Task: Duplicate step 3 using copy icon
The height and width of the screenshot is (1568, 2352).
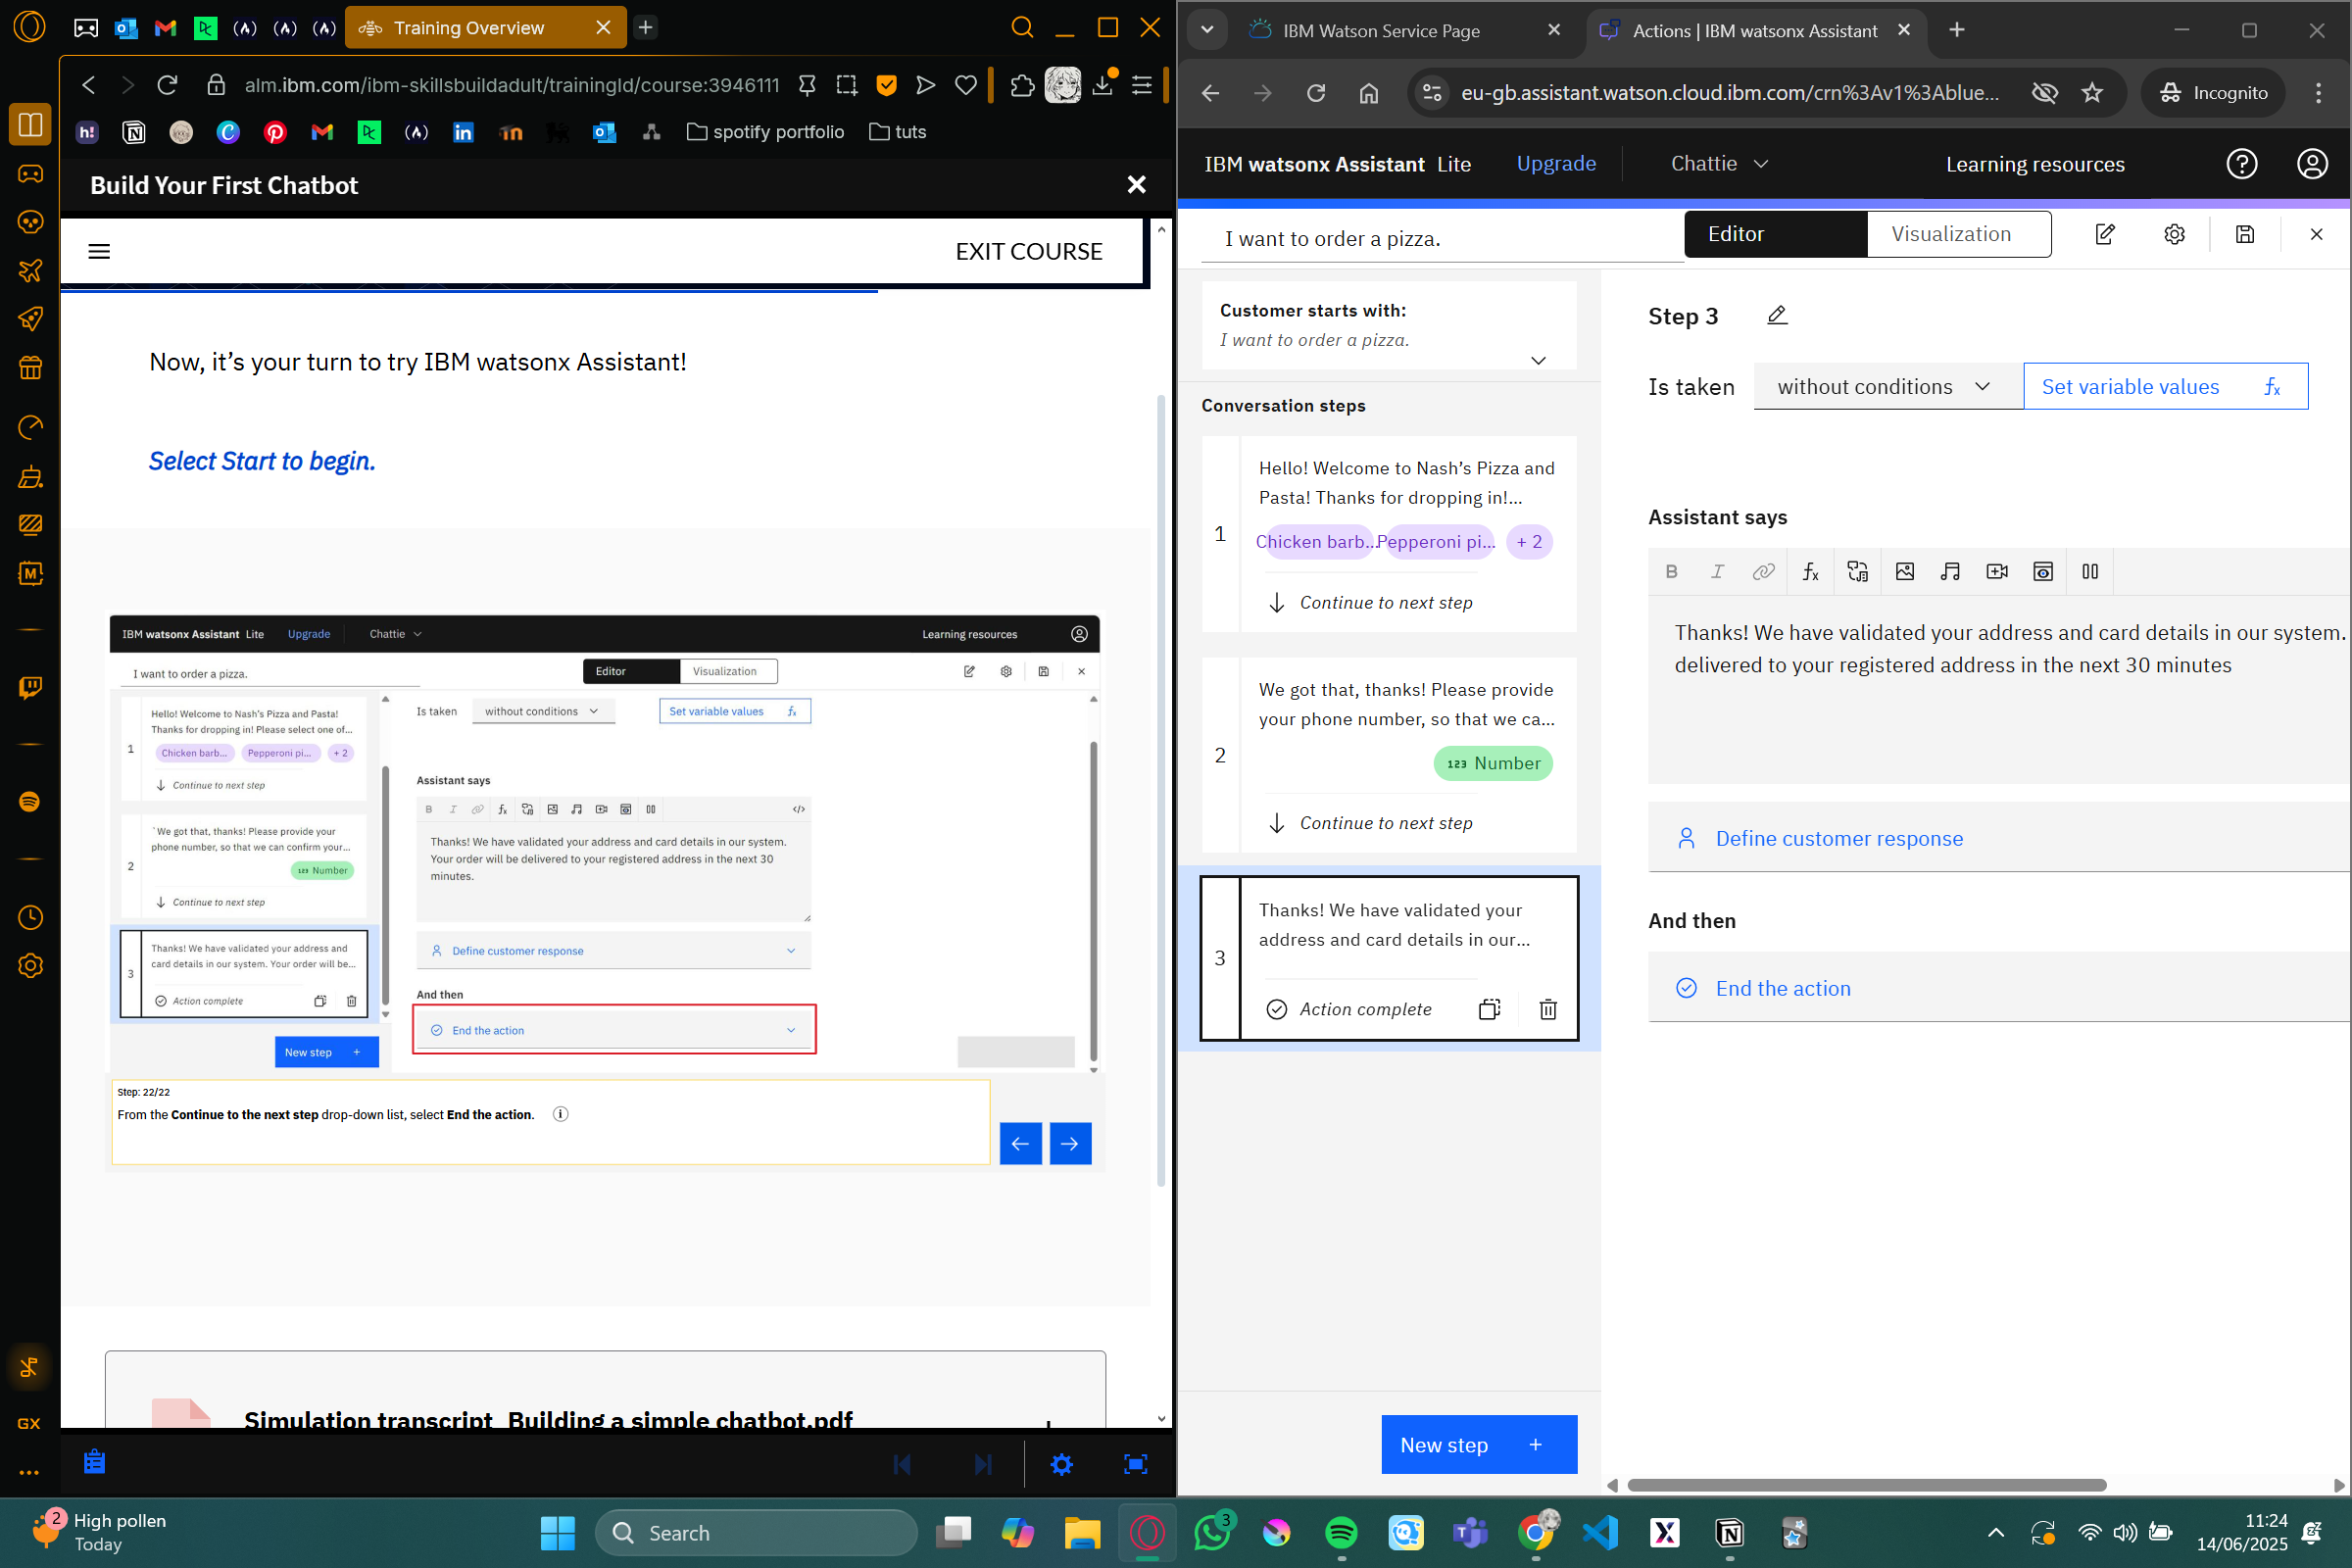Action: 1489,1009
